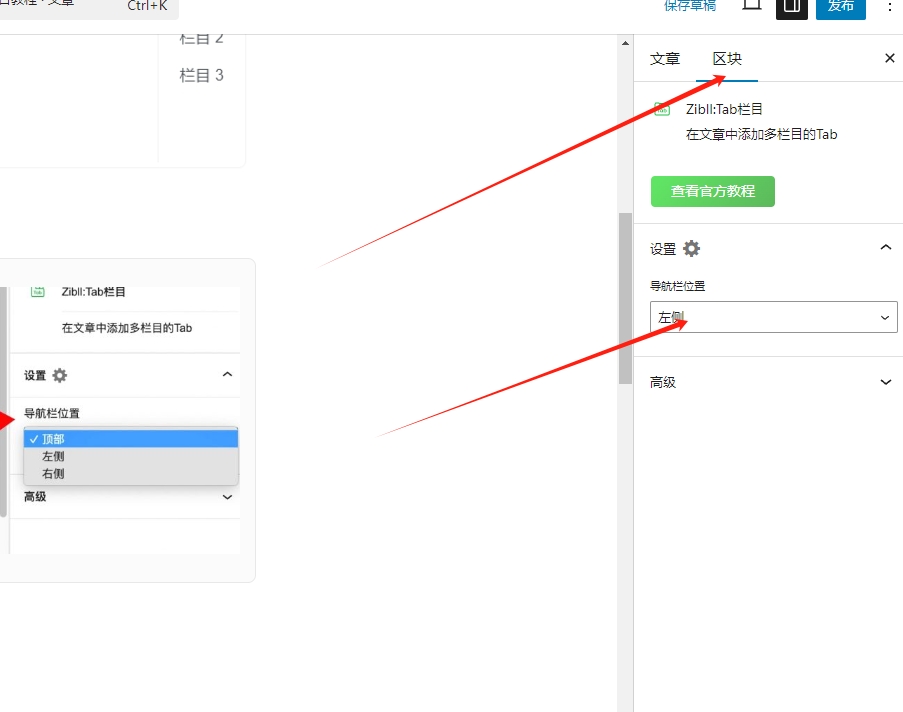The height and width of the screenshot is (712, 903).
Task: Expand the 高级 section
Action: [885, 382]
